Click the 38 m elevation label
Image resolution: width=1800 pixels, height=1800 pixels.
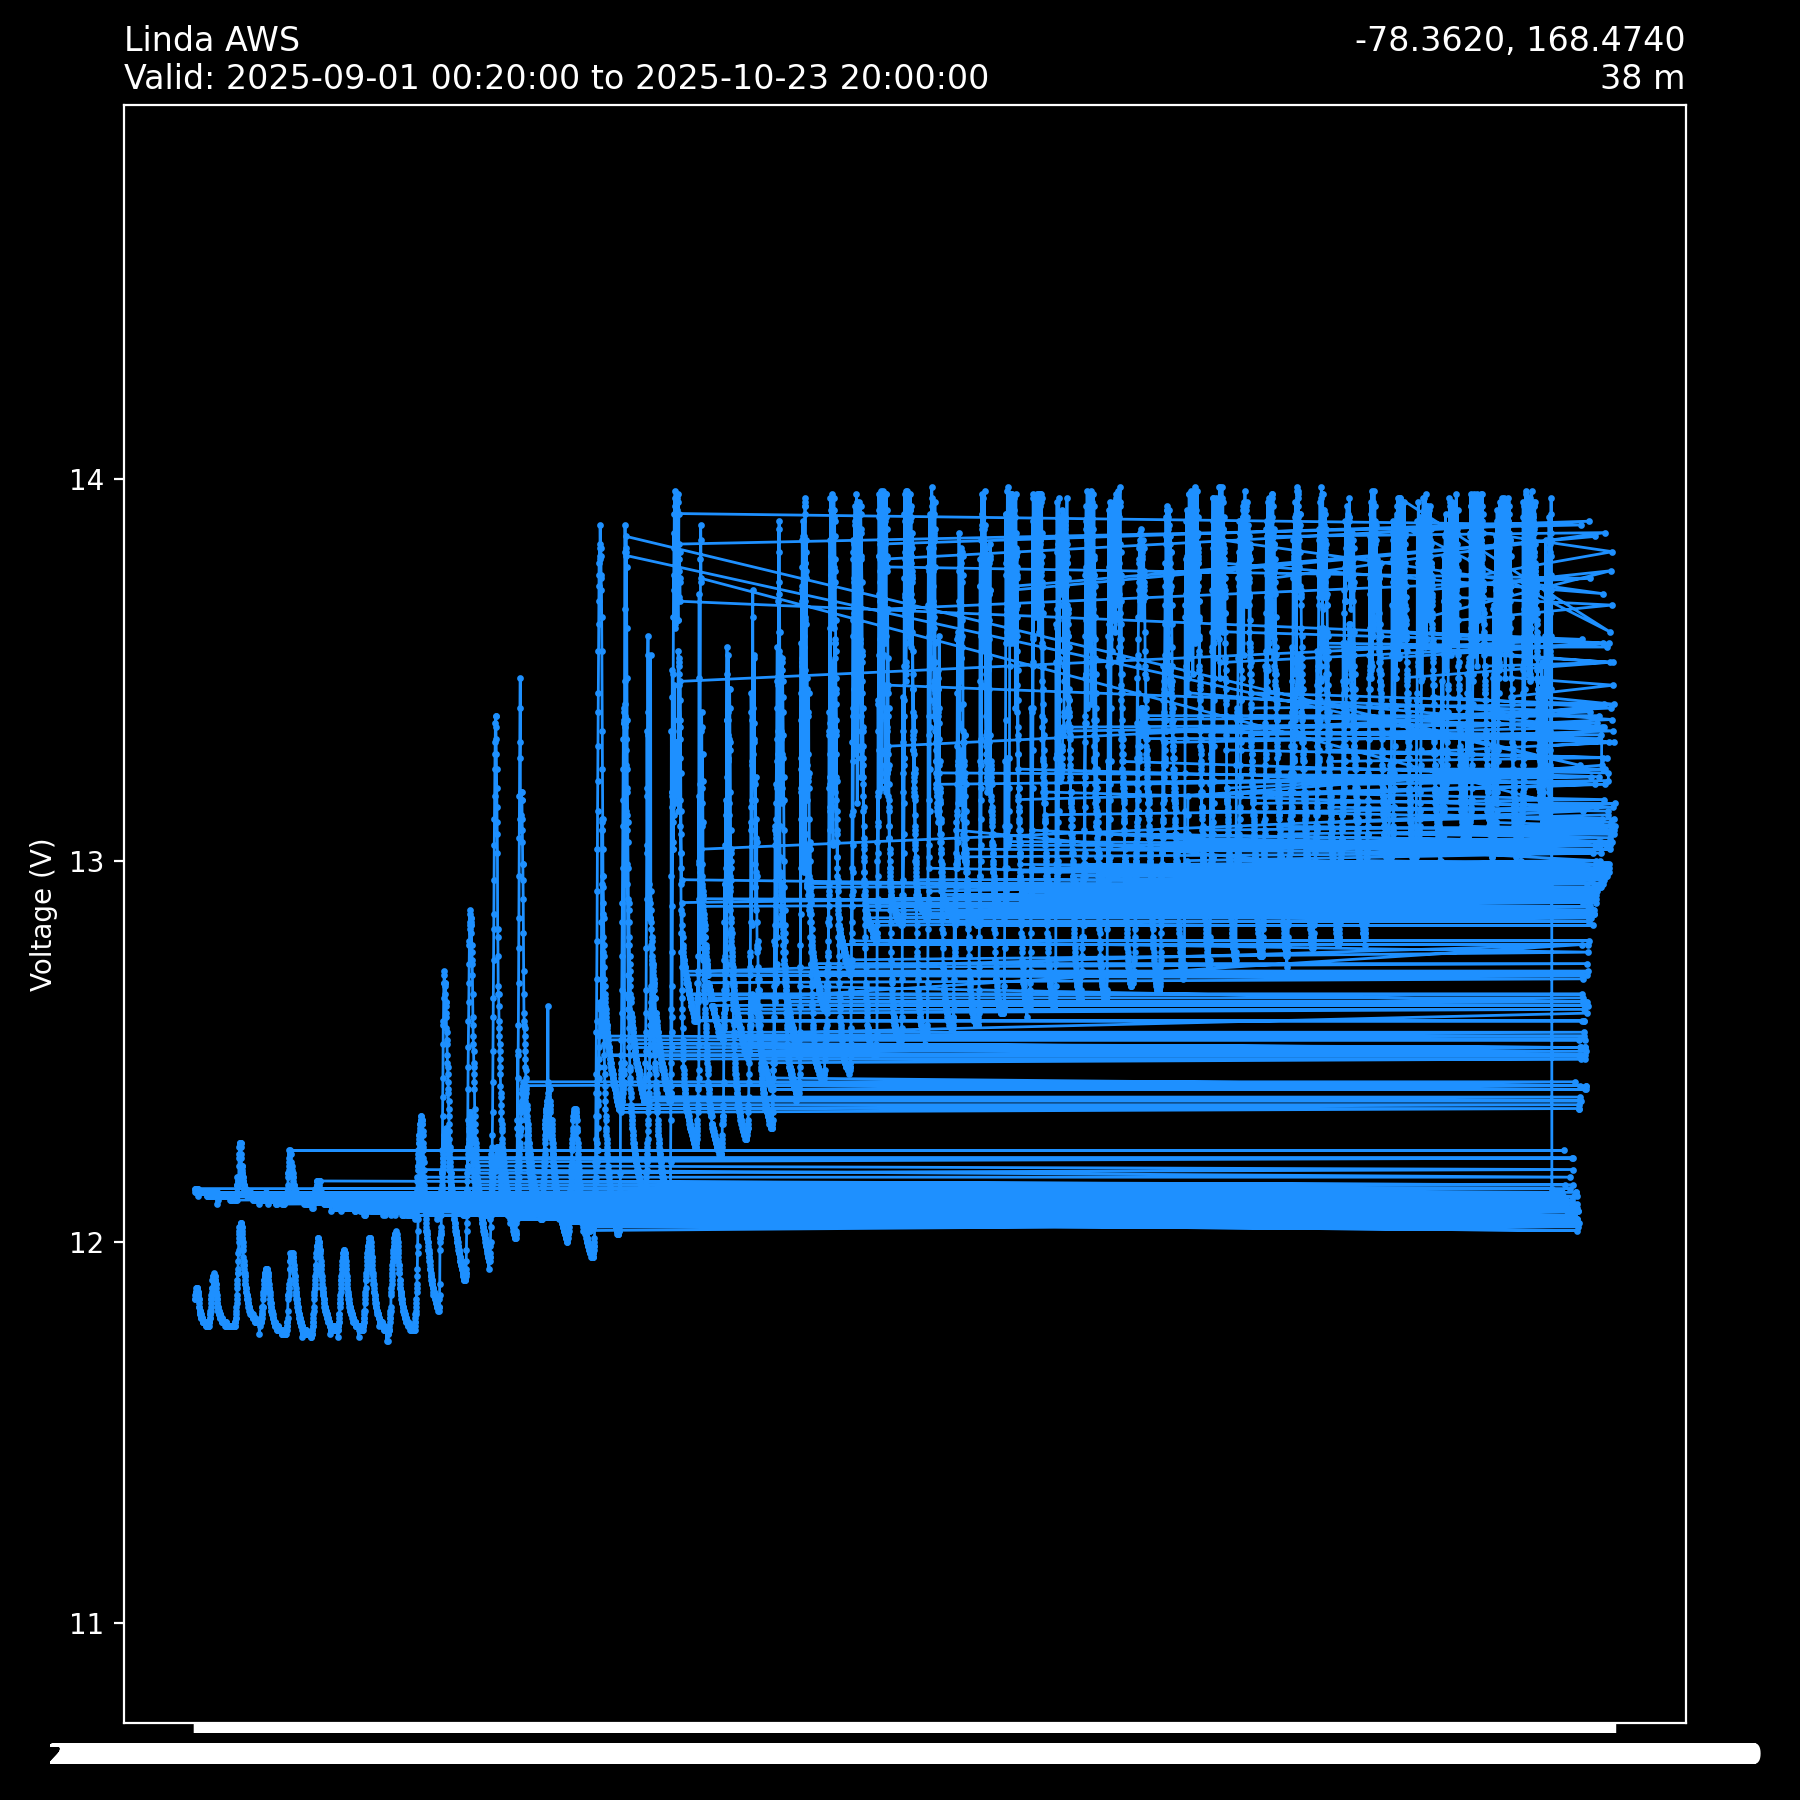point(1641,78)
